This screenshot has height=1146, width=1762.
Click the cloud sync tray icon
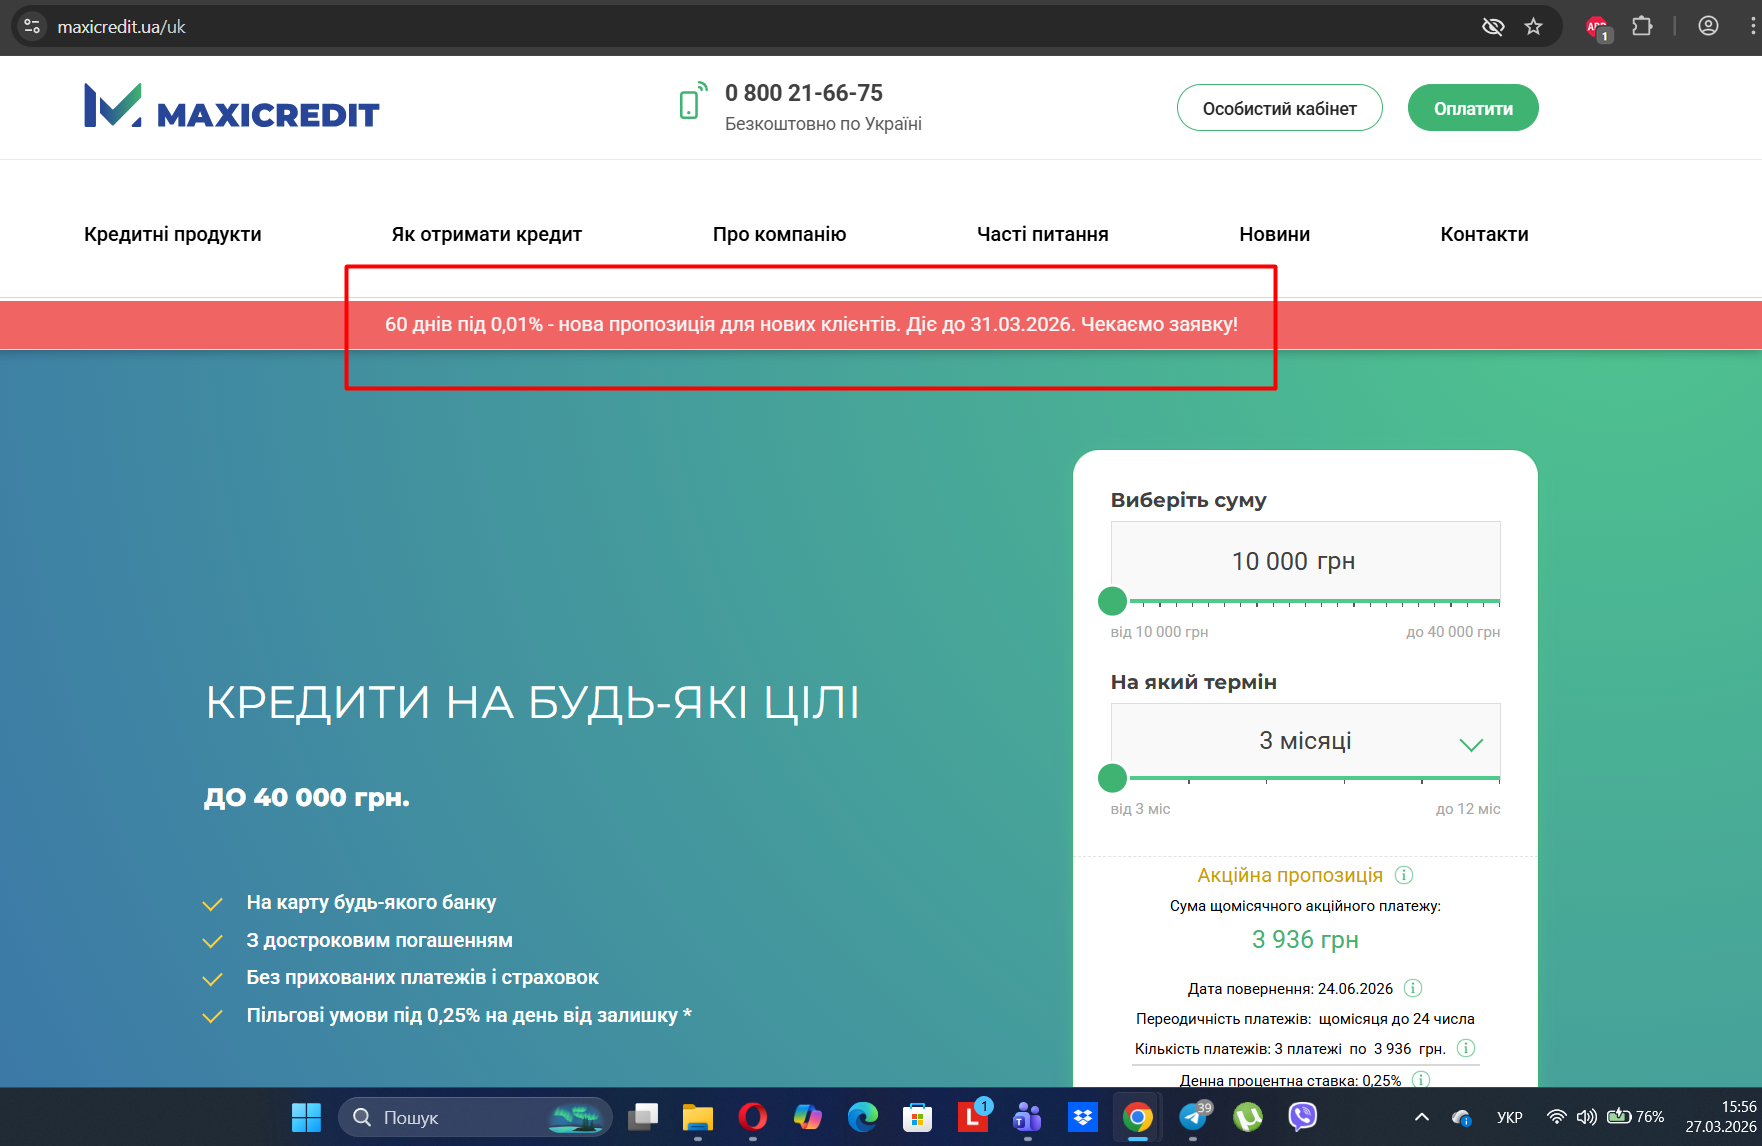[1462, 1117]
